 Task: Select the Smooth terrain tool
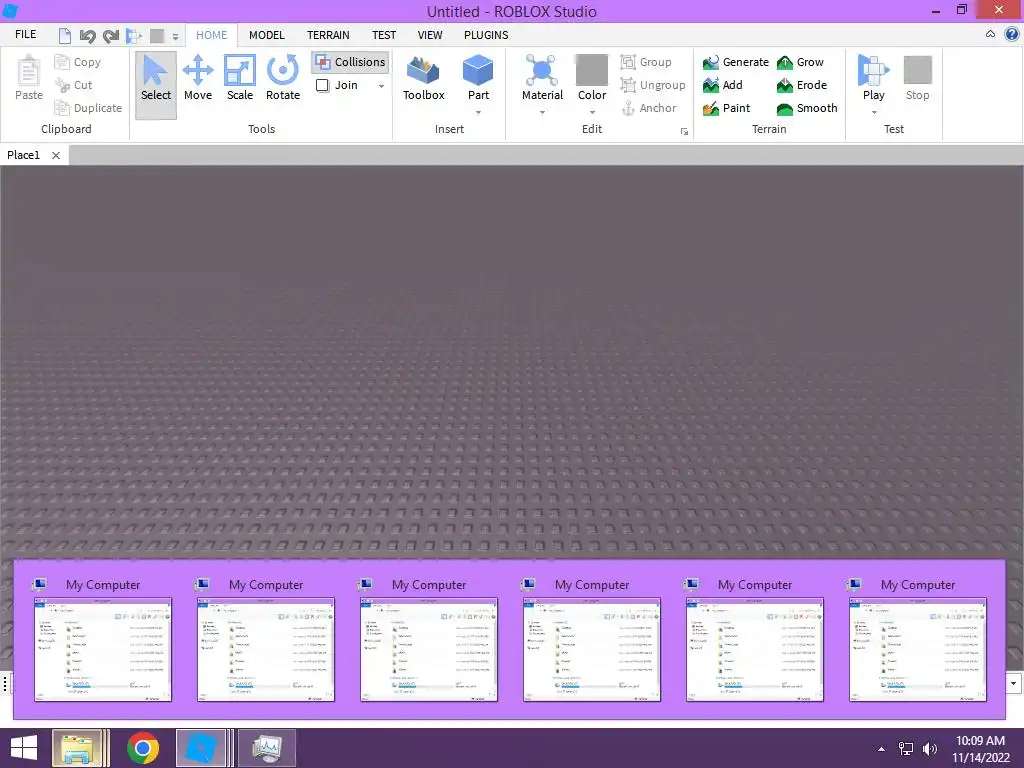point(807,108)
